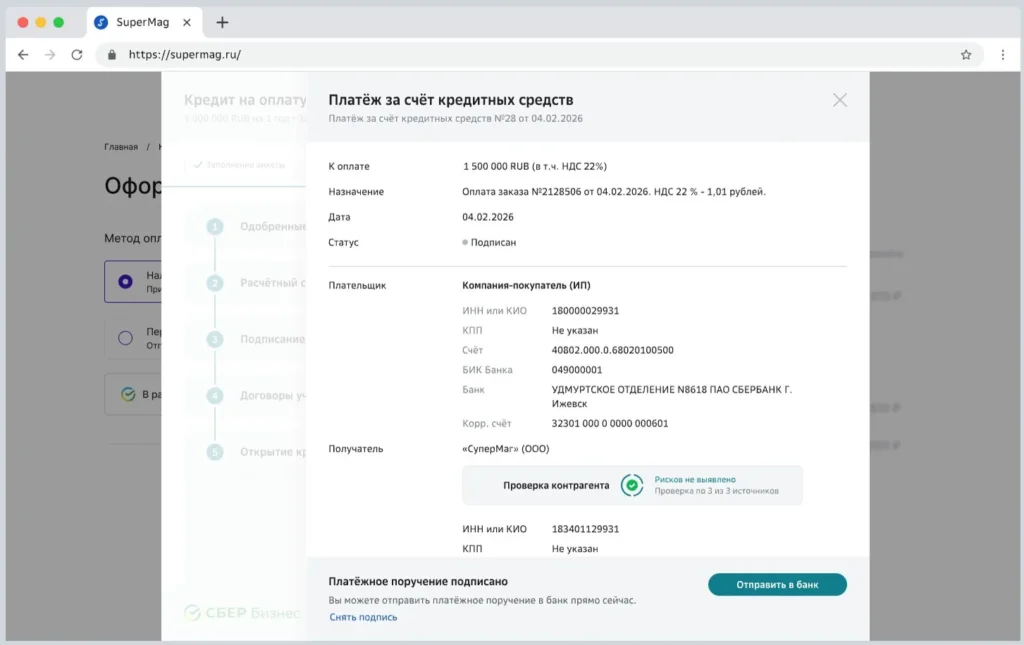Select the SuperMag browser tab
1024x645 pixels.
tap(144, 22)
